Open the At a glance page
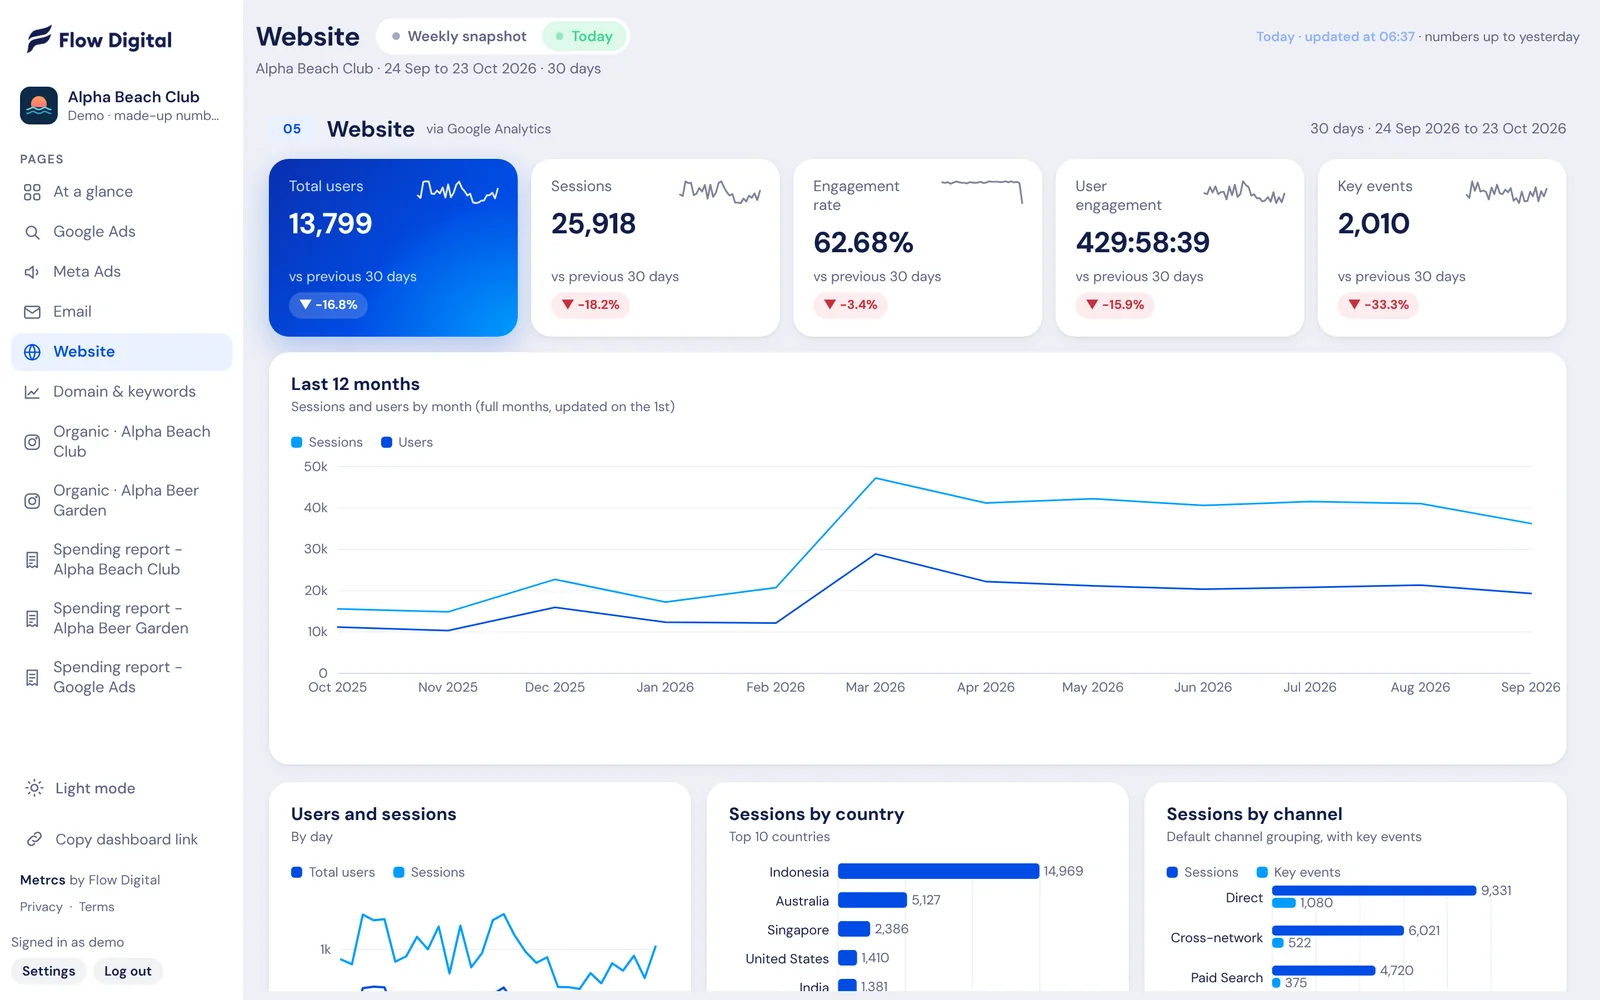1600x1000 pixels. tap(122, 192)
